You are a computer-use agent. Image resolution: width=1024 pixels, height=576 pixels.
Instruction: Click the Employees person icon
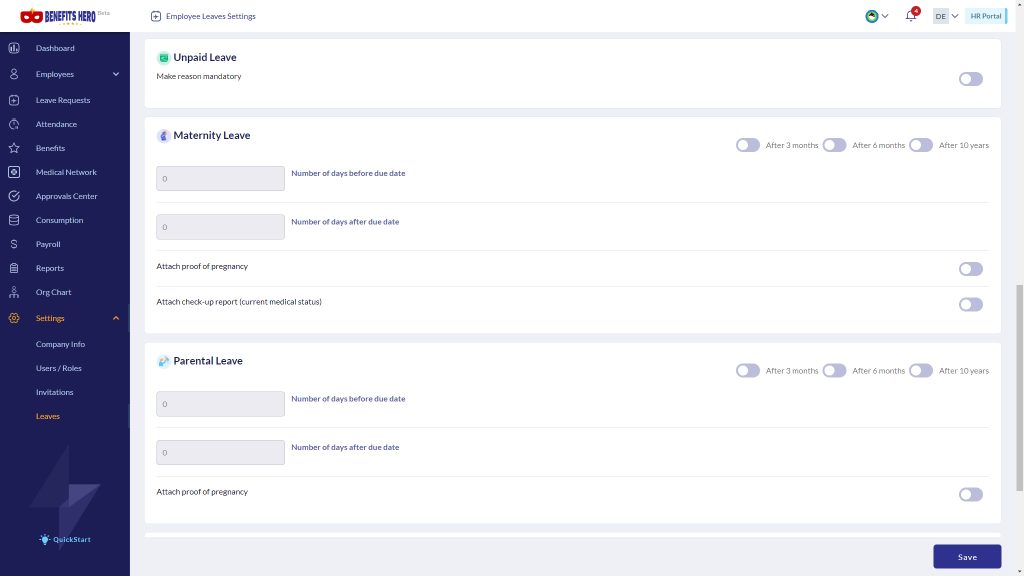14,74
